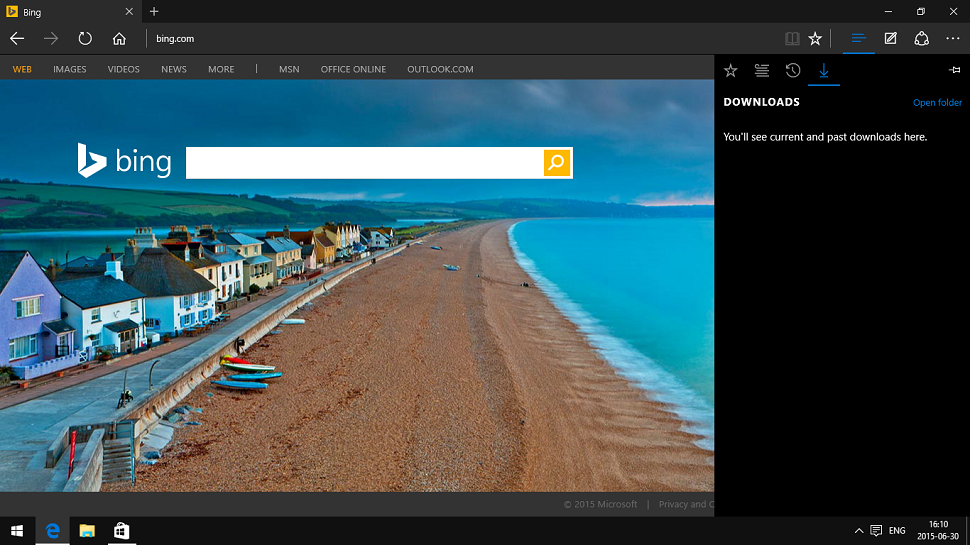Image resolution: width=970 pixels, height=545 pixels.
Task: Expand the MORE menu on Bing
Action: (x=221, y=69)
